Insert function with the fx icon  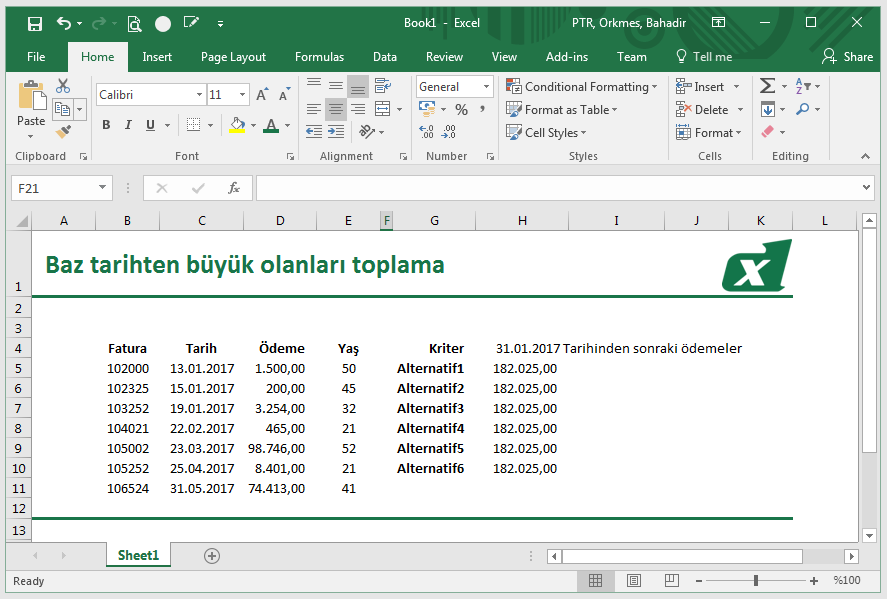(234, 188)
